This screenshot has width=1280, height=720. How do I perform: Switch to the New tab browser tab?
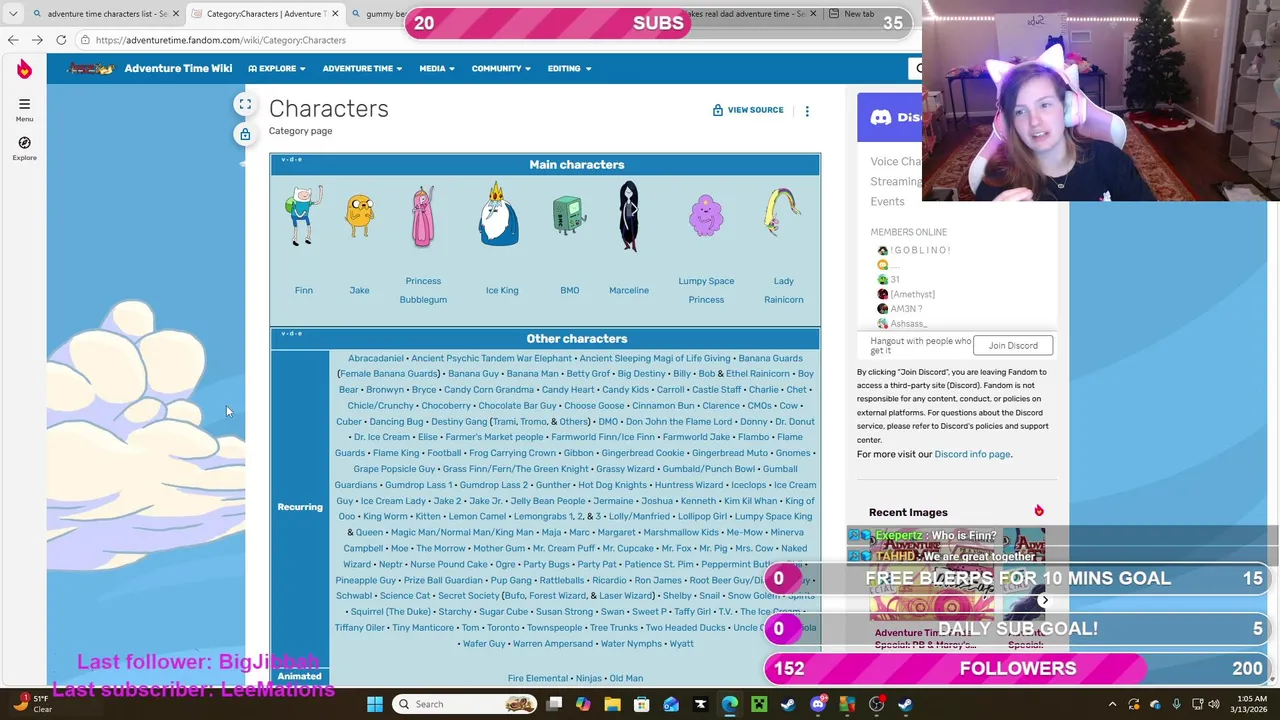pos(858,14)
